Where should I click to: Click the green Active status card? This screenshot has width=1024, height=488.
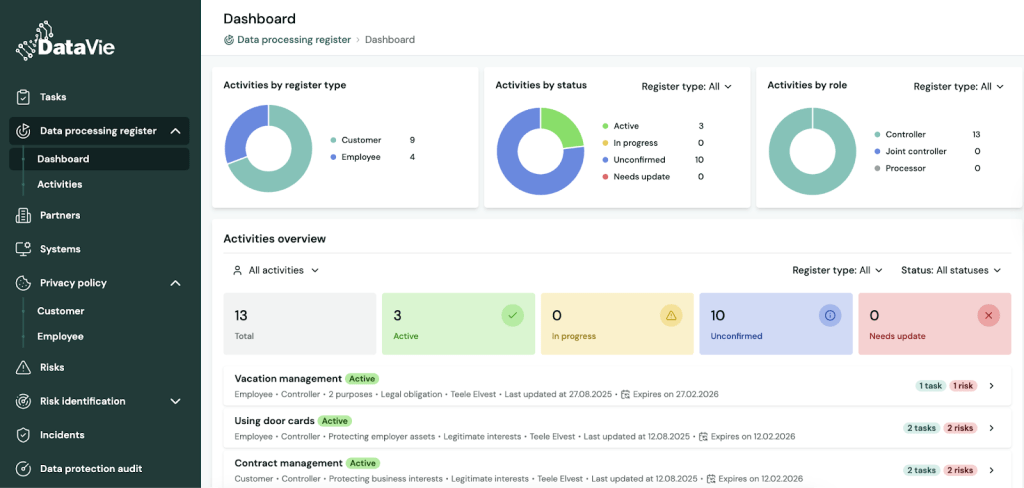pyautogui.click(x=458, y=324)
